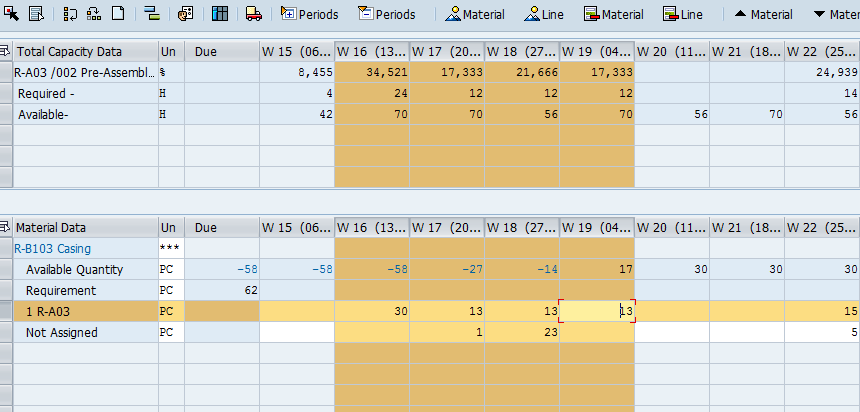Click the red delivery truck icon
This screenshot has width=860, height=412.
click(253, 14)
